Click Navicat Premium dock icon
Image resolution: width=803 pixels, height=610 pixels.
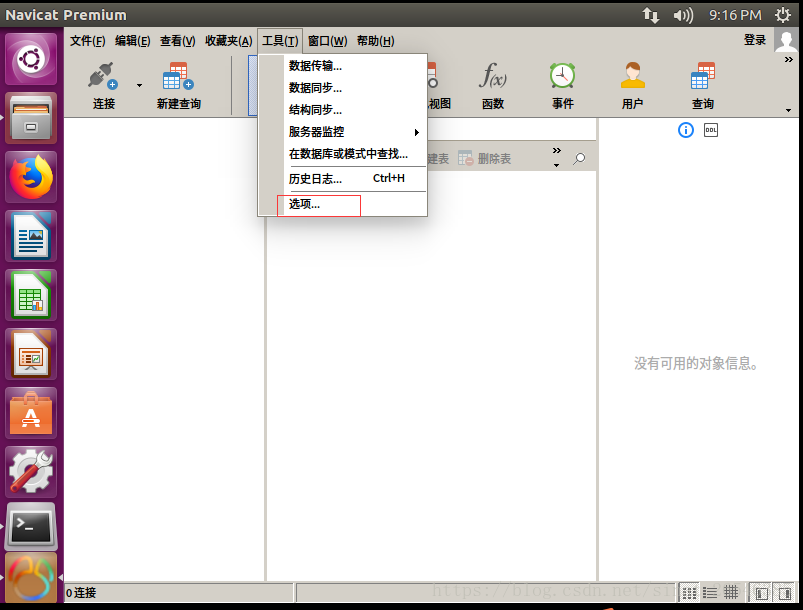pos(31,579)
